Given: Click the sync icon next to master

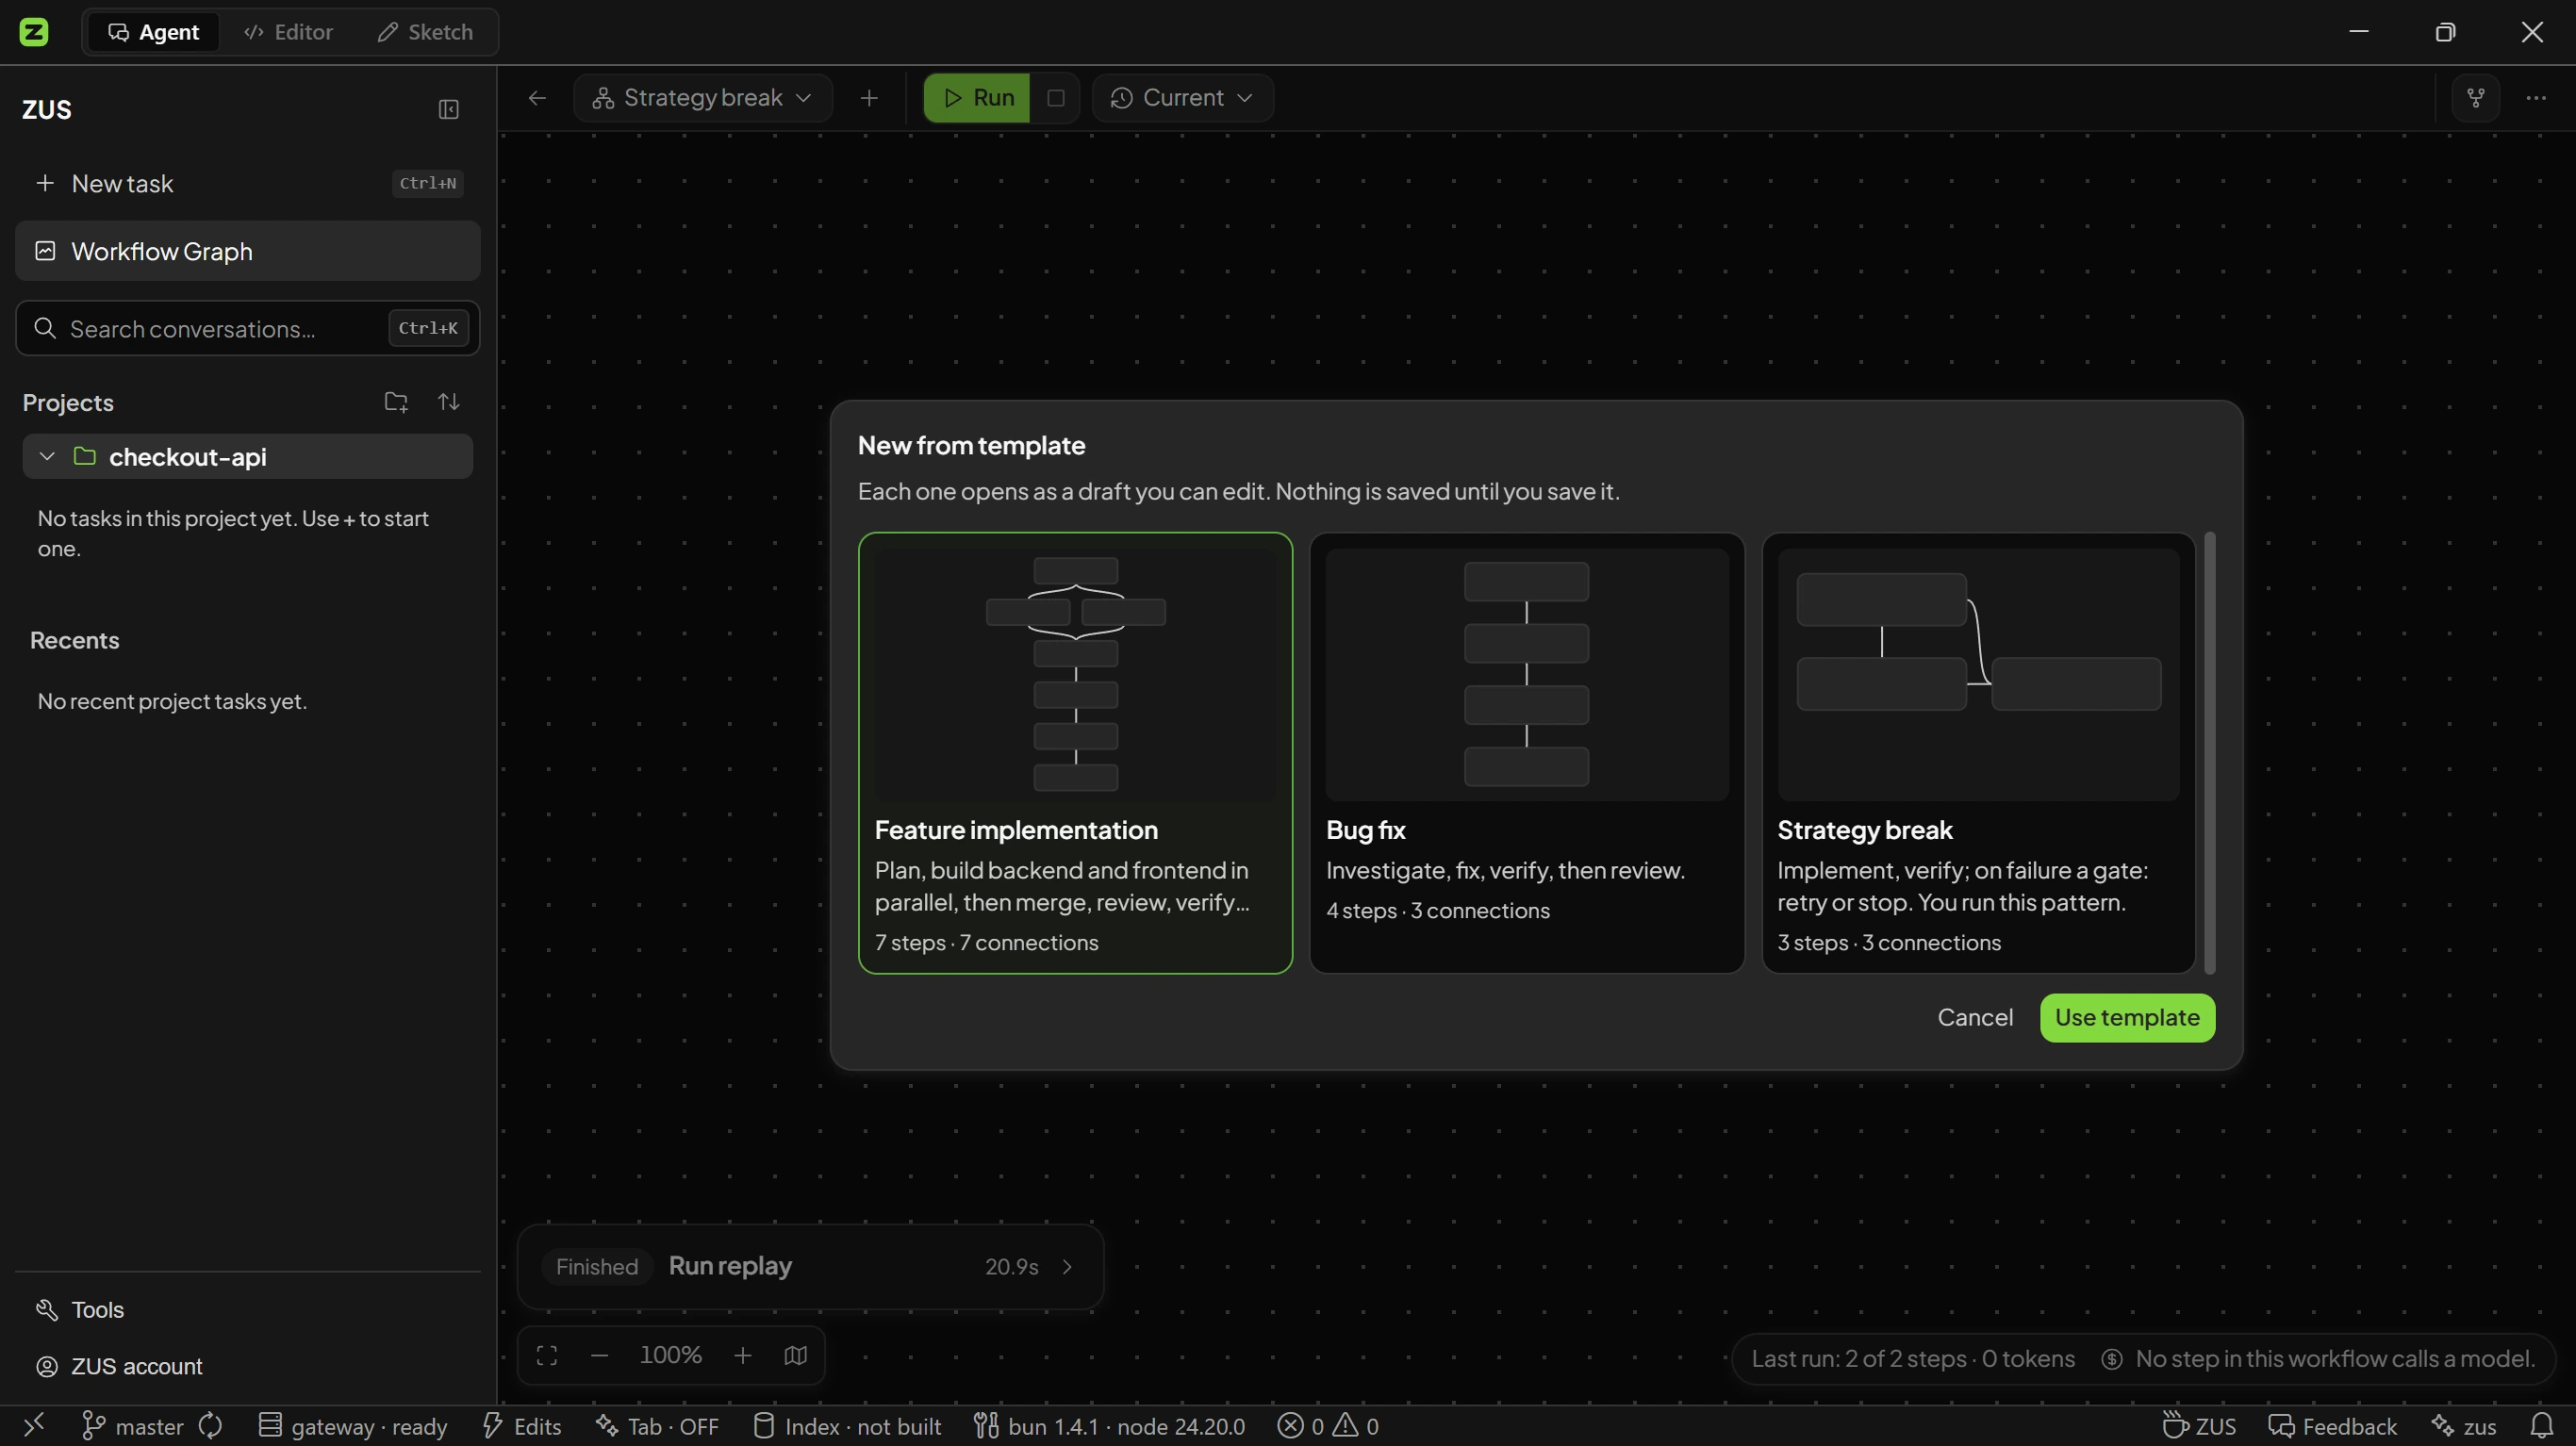Looking at the screenshot, I should click(210, 1426).
